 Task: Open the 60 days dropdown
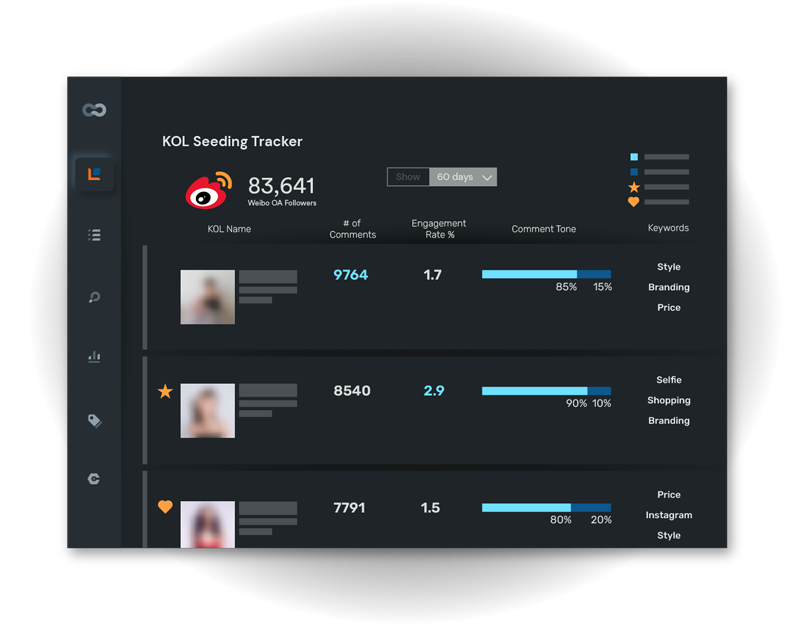[463, 177]
